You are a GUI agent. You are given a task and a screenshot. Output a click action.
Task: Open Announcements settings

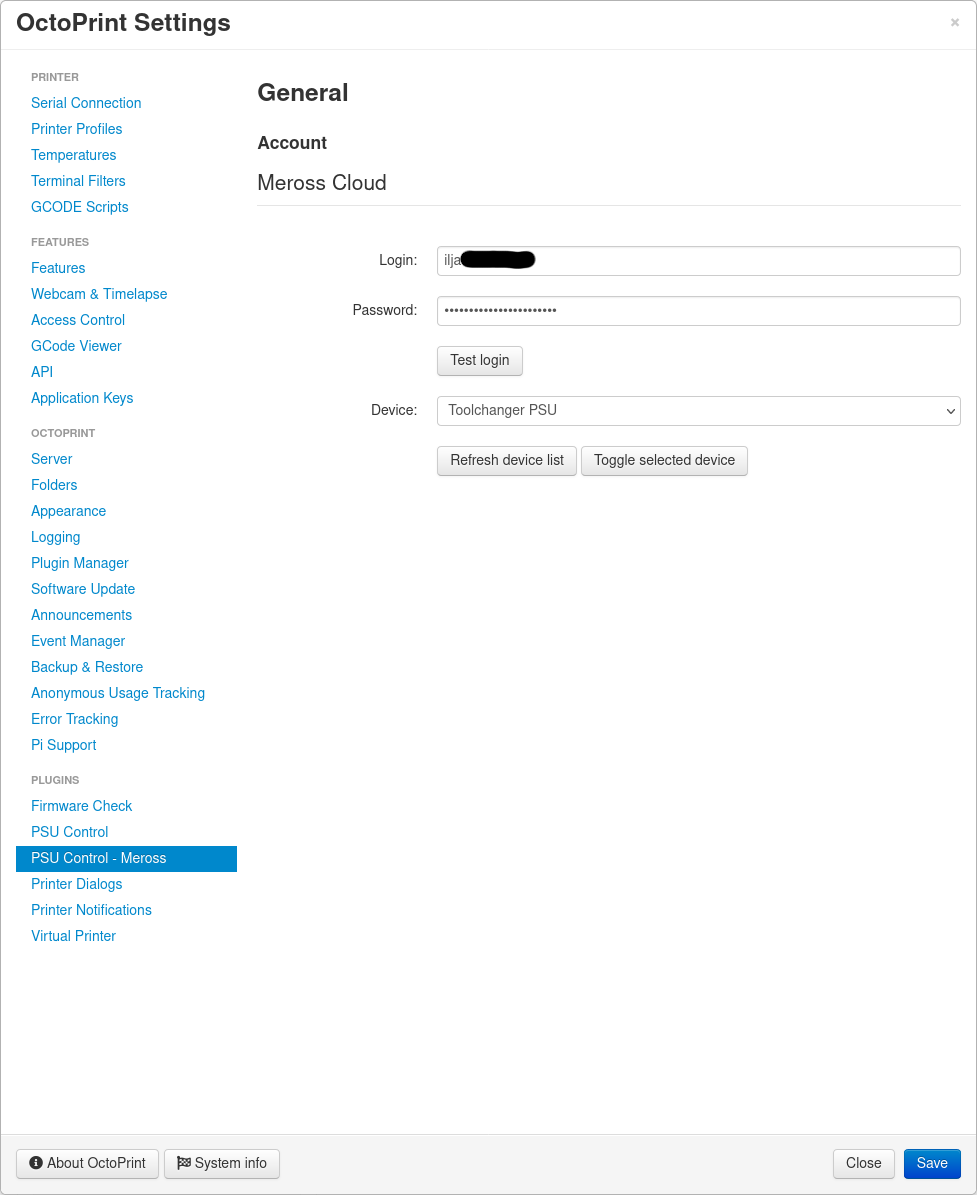click(82, 614)
